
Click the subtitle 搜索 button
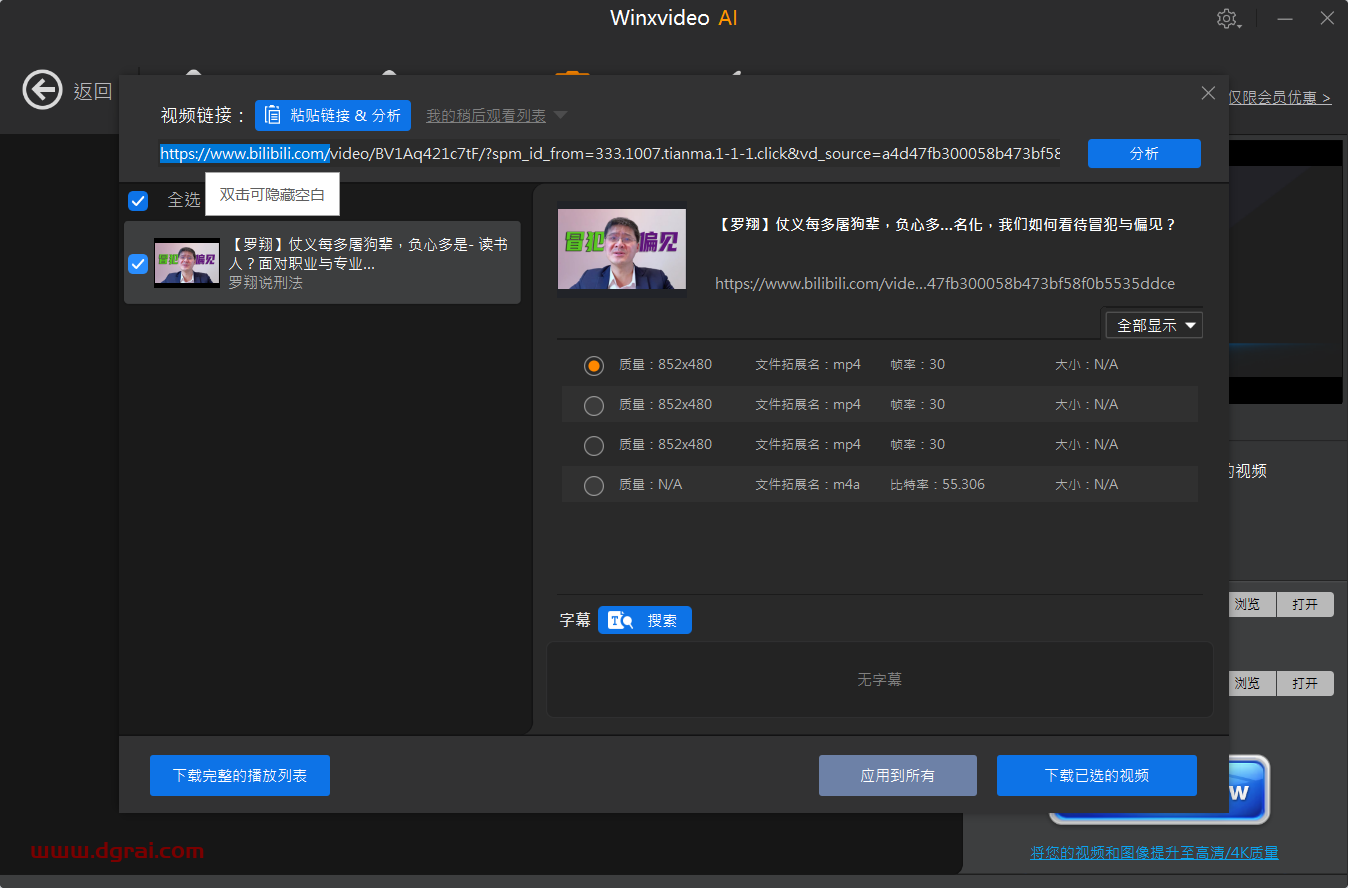coord(645,620)
